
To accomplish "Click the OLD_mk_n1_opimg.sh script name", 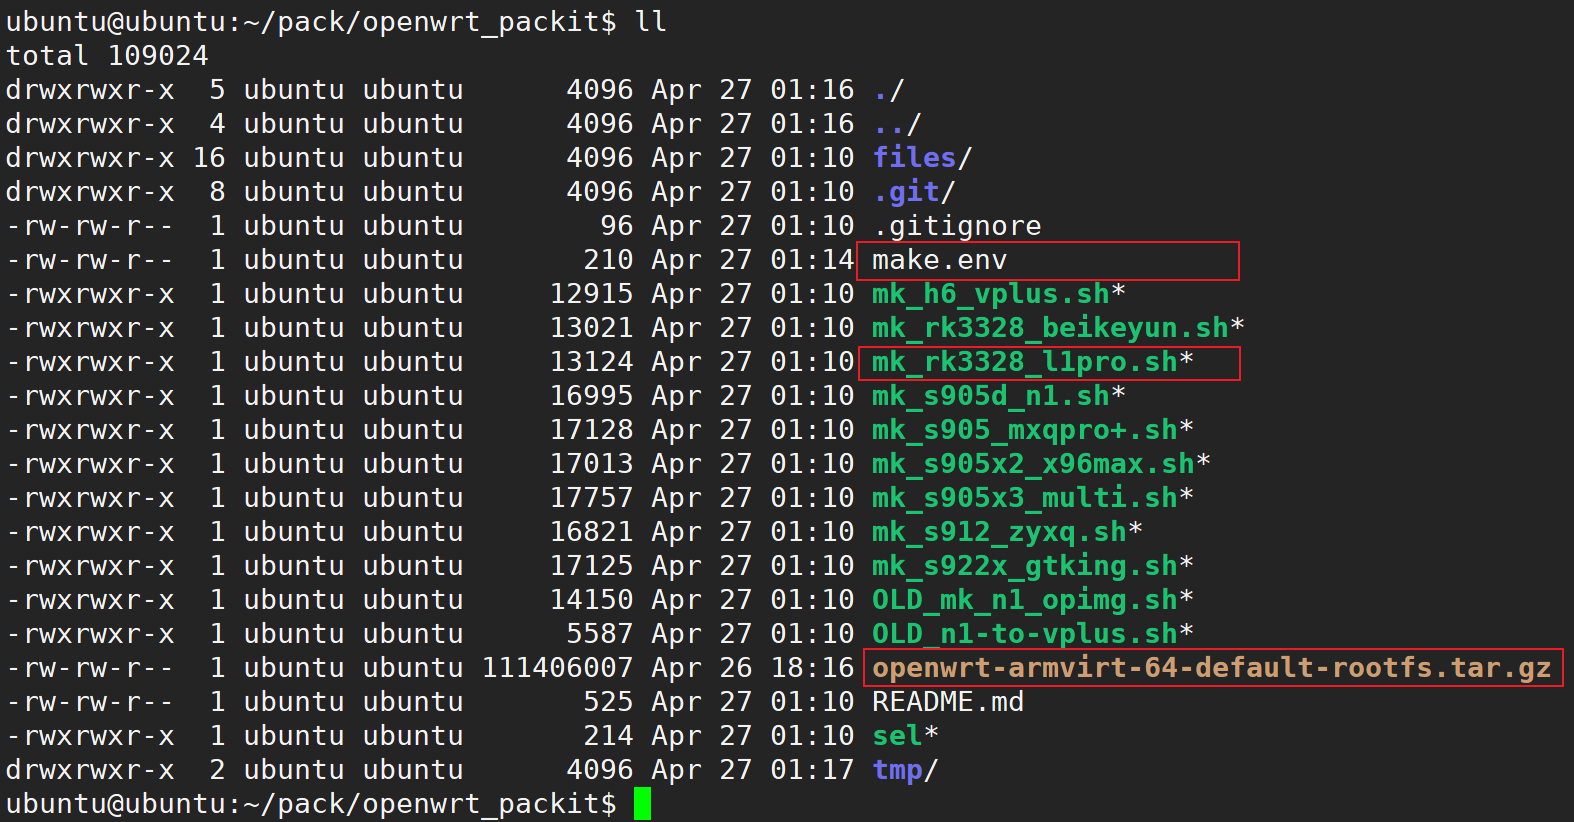I will (x=1024, y=600).
